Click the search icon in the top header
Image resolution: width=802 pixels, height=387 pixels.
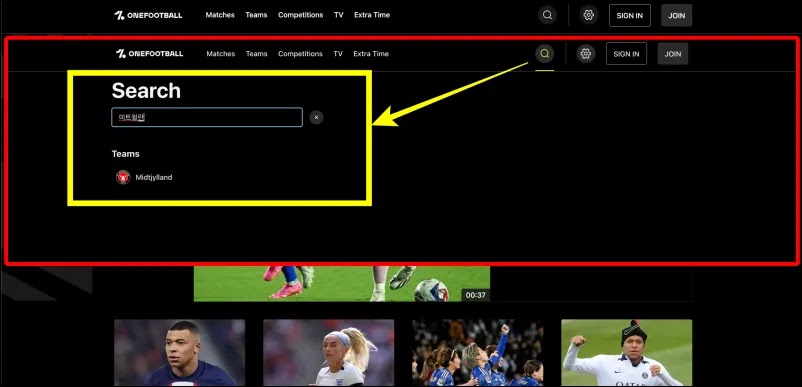click(x=547, y=15)
